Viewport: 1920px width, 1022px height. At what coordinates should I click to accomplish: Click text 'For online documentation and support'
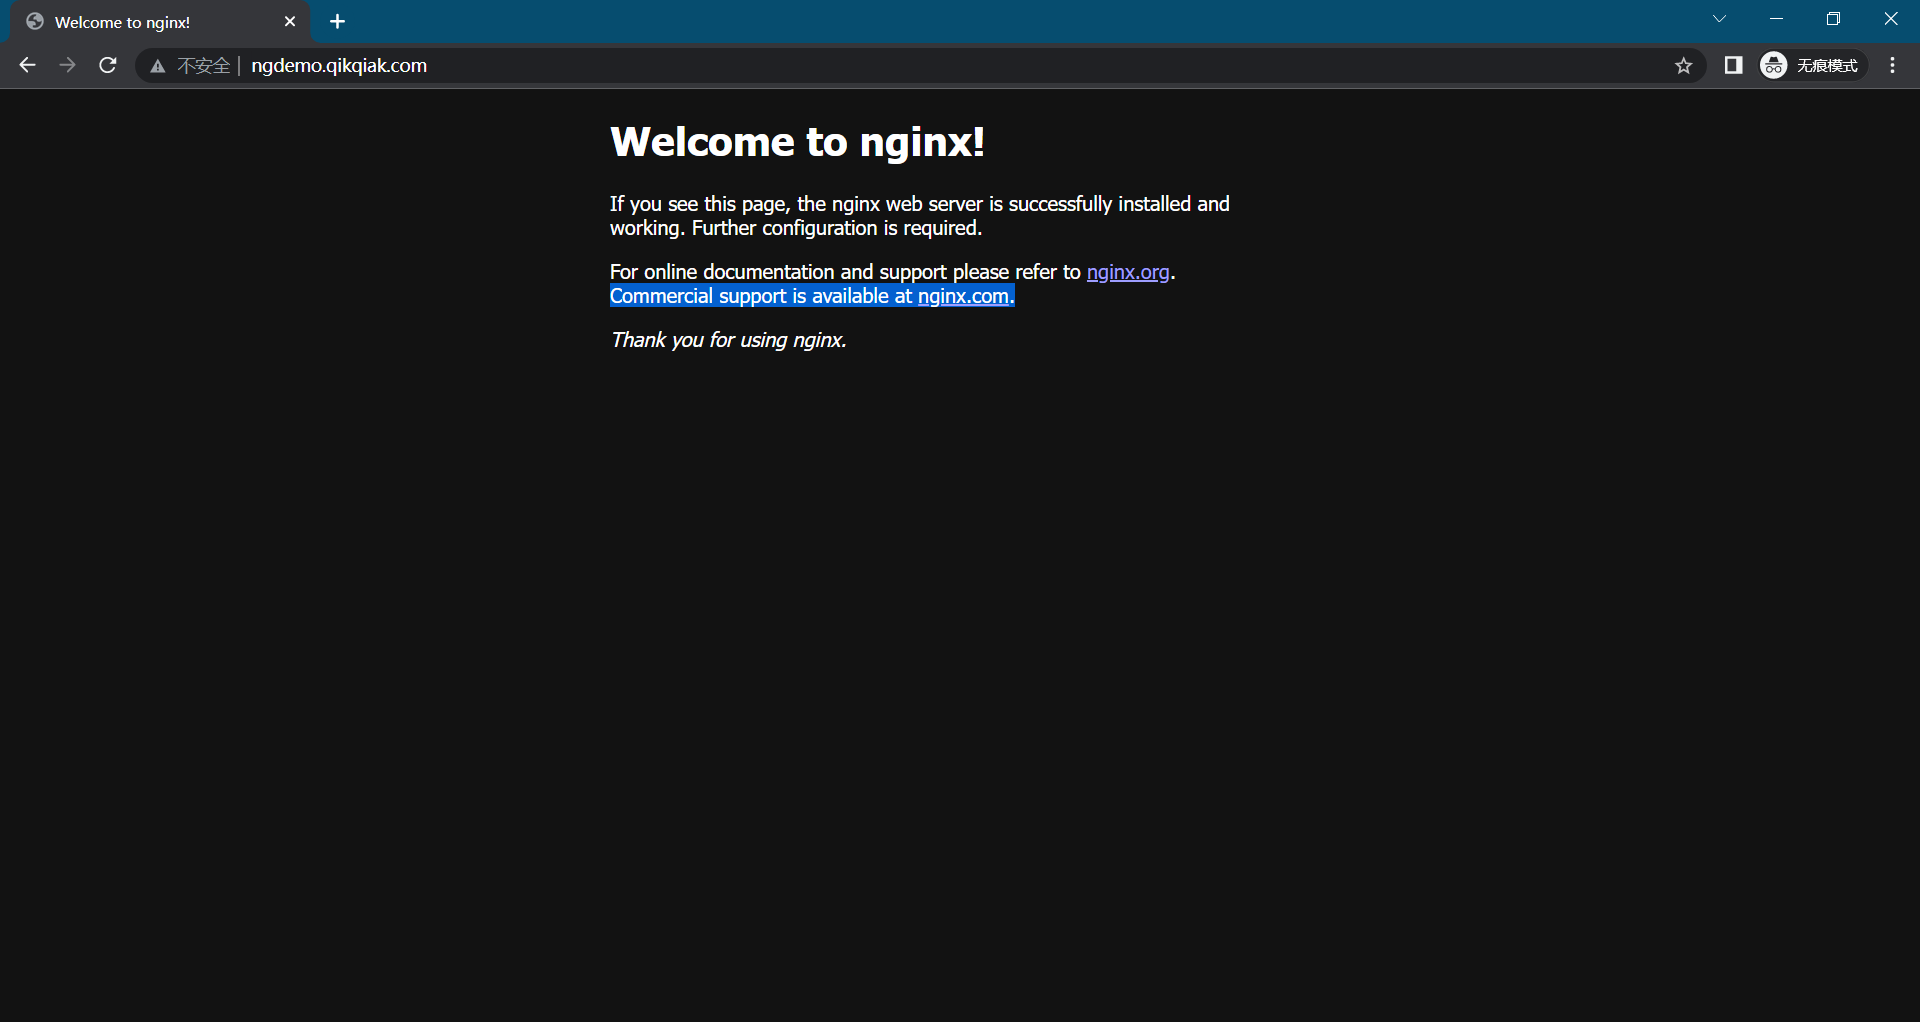778,272
